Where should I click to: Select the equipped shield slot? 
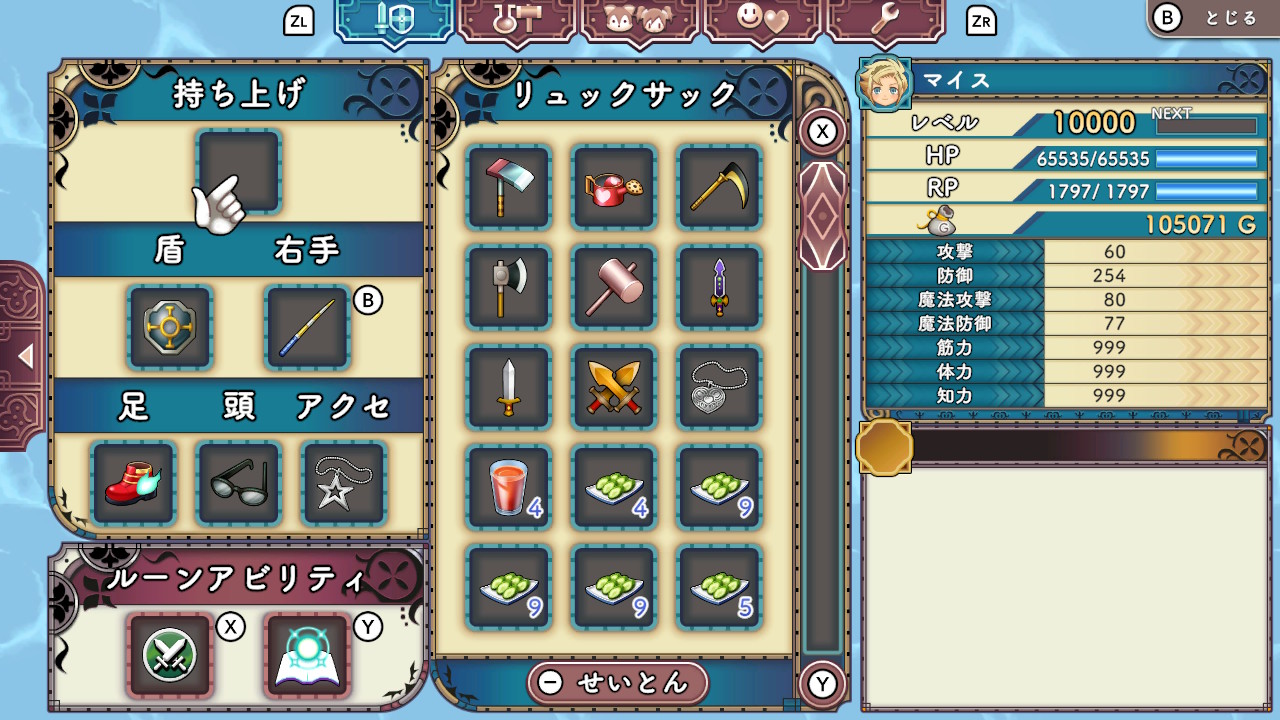[170, 327]
